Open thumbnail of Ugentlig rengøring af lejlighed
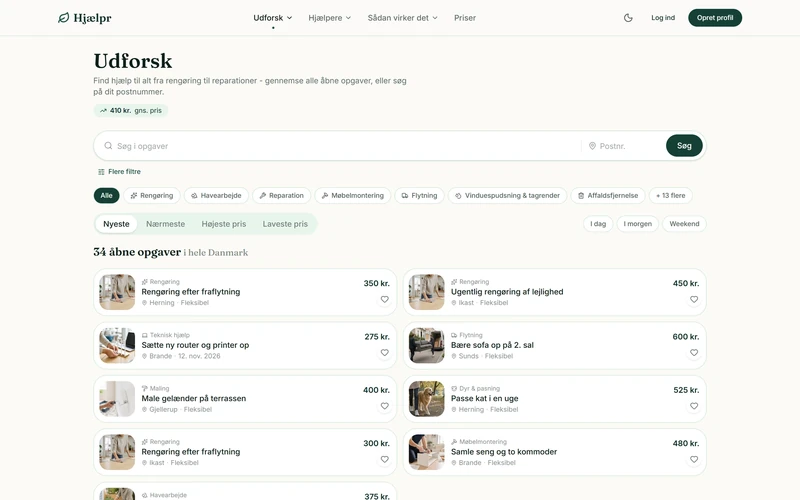Viewport: 800px width, 500px height. coord(427,292)
